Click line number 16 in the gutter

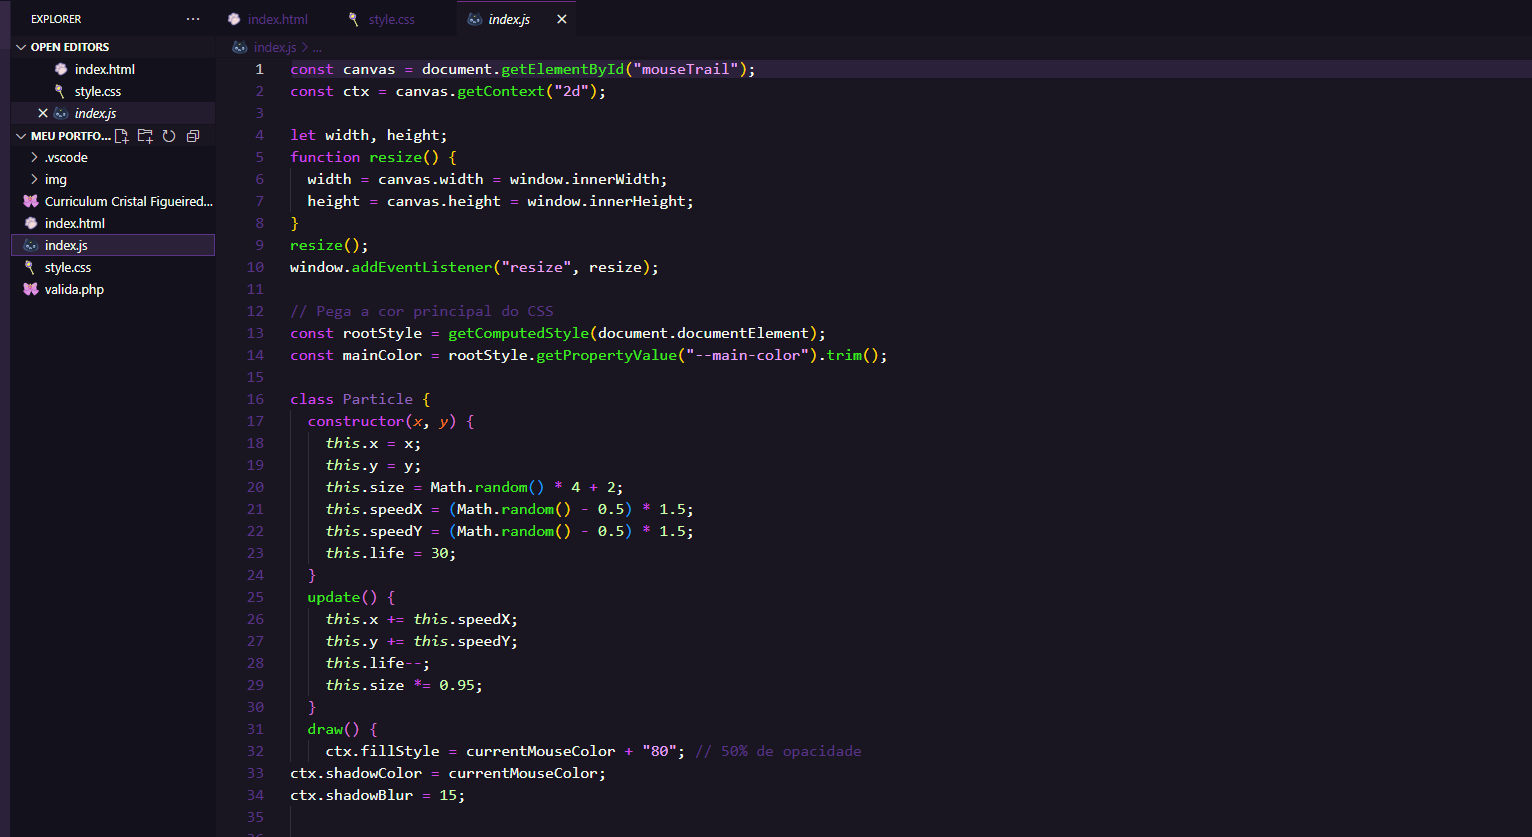point(256,399)
